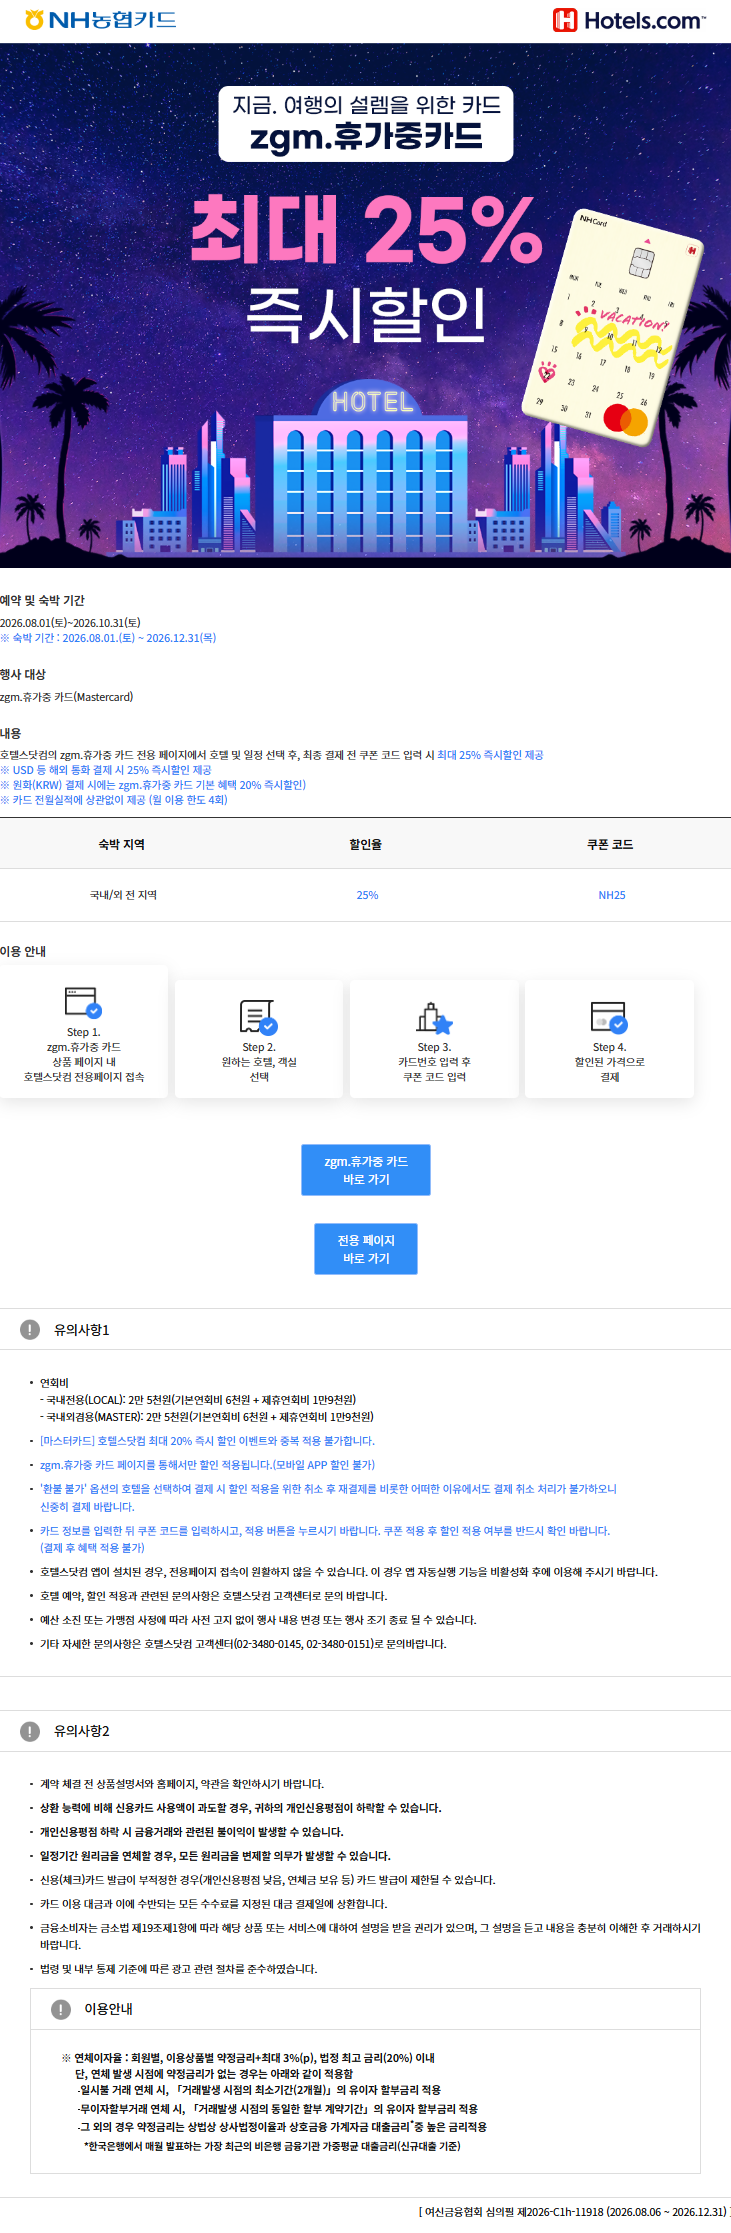731x2233 pixels.
Task: Click the 유의사항1 exclamation icon
Action: [30, 1329]
